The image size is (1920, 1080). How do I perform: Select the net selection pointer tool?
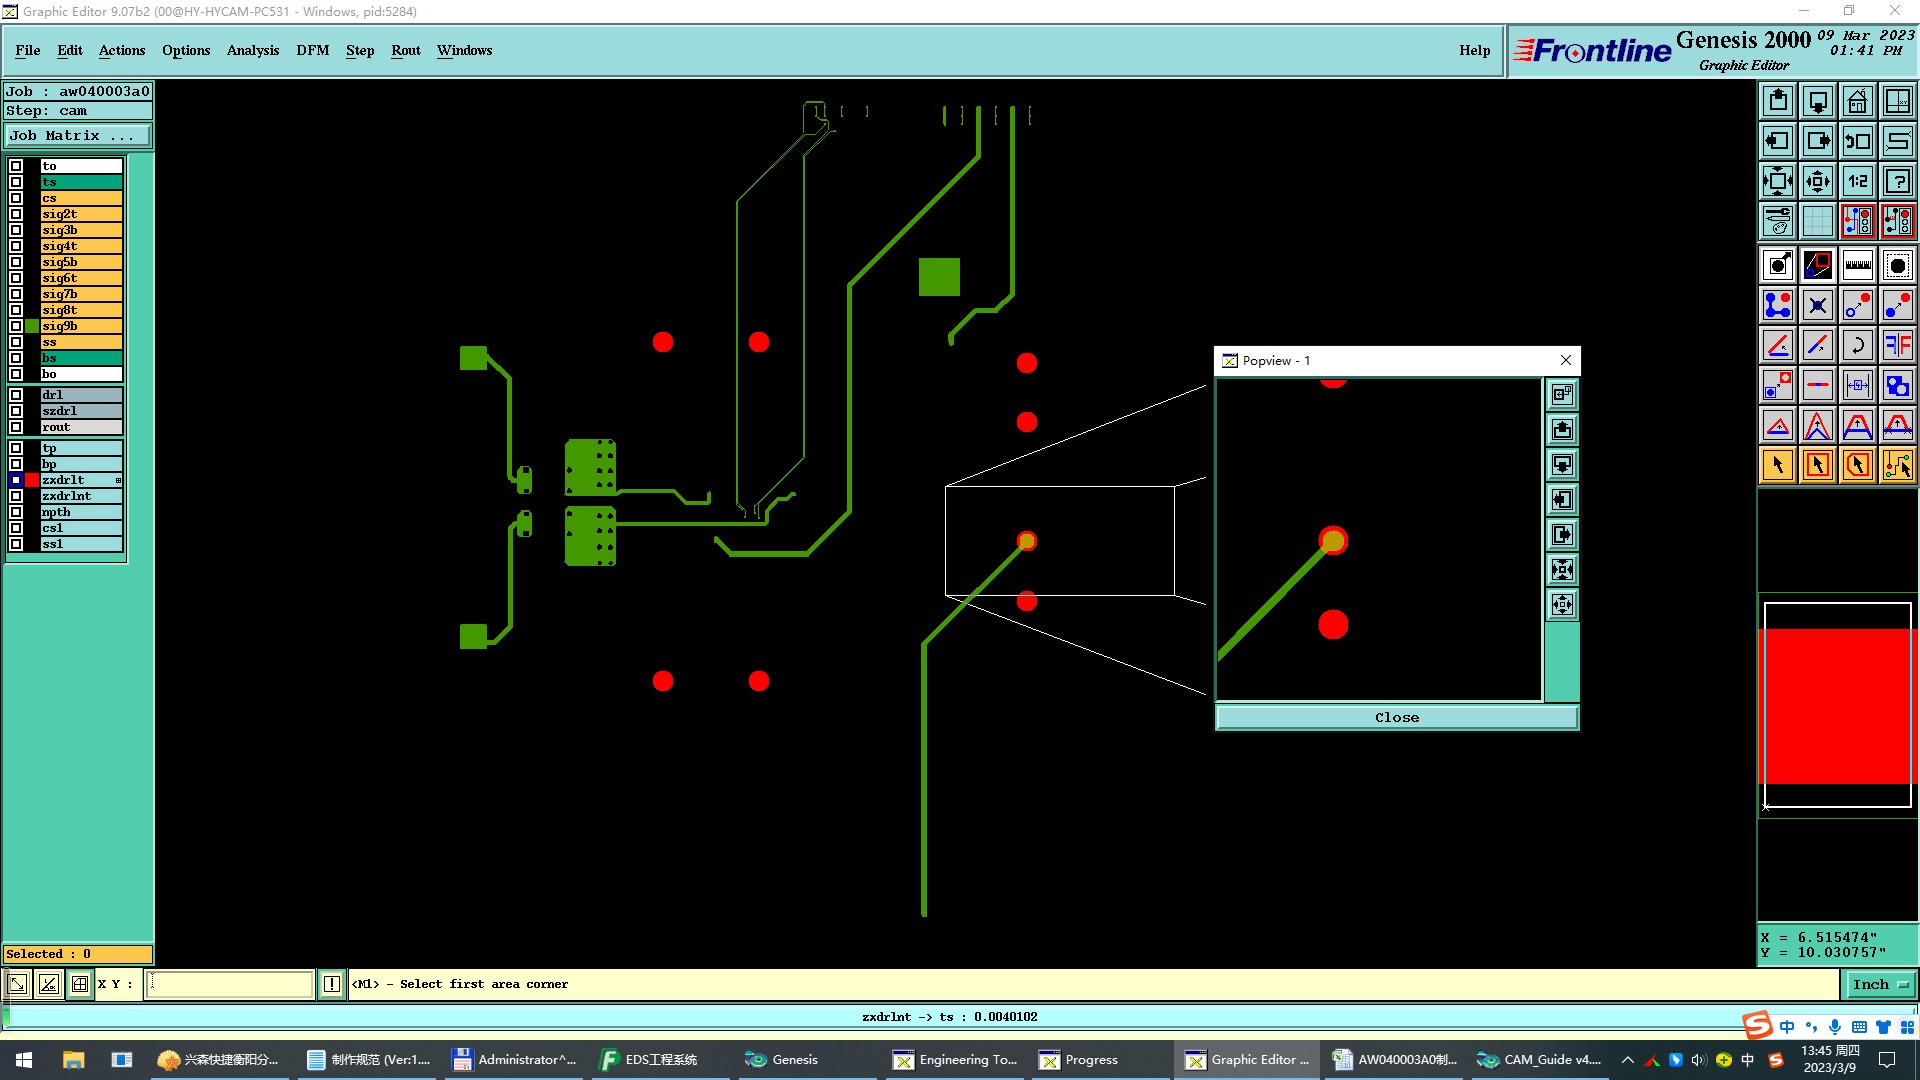[1897, 465]
